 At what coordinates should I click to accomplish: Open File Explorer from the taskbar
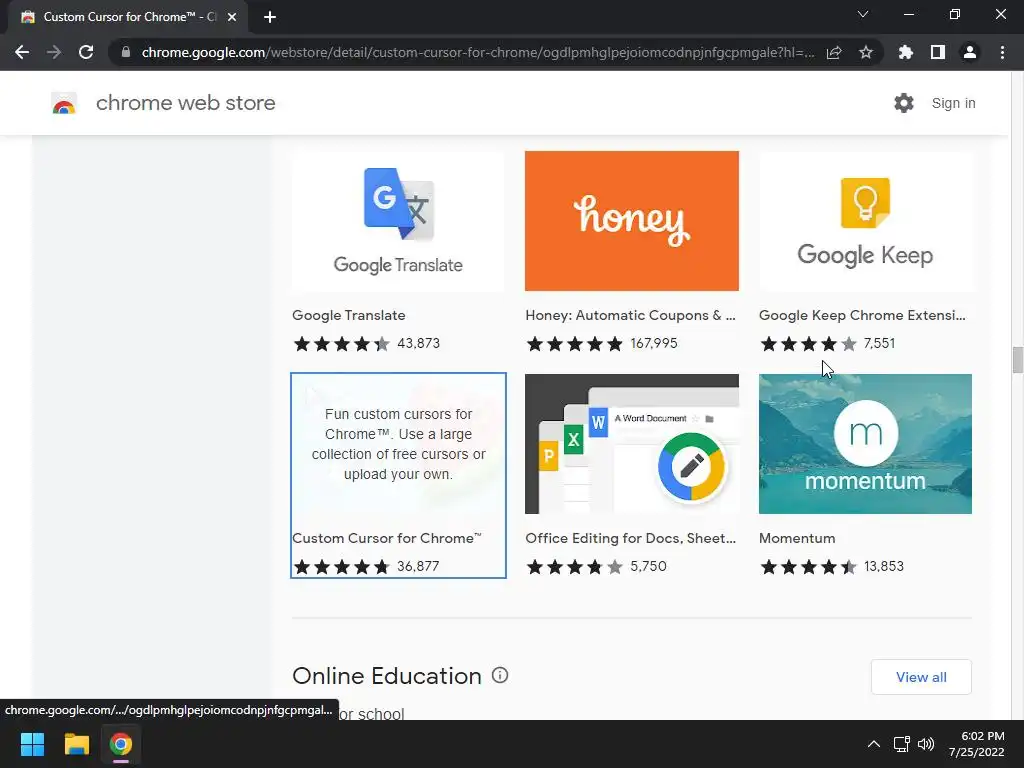tap(76, 744)
